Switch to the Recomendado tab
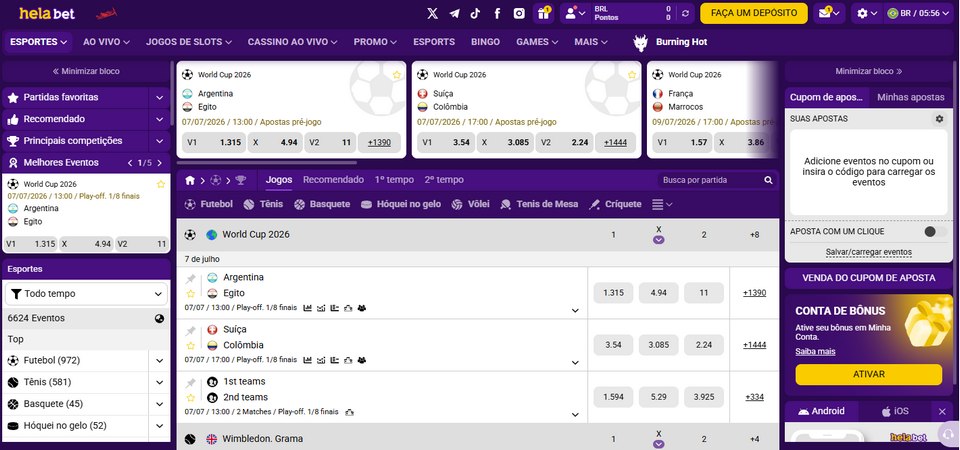This screenshot has height=450, width=960. click(333, 180)
